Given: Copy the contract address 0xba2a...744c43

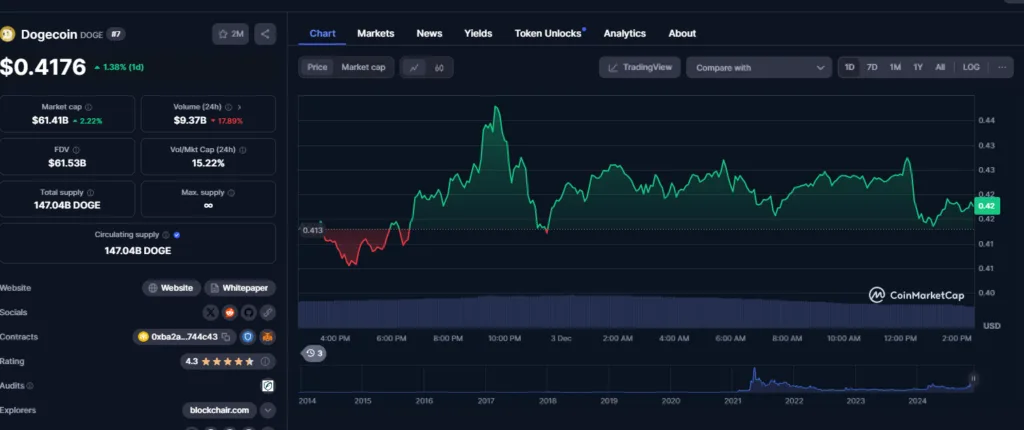Looking at the screenshot, I should [225, 337].
